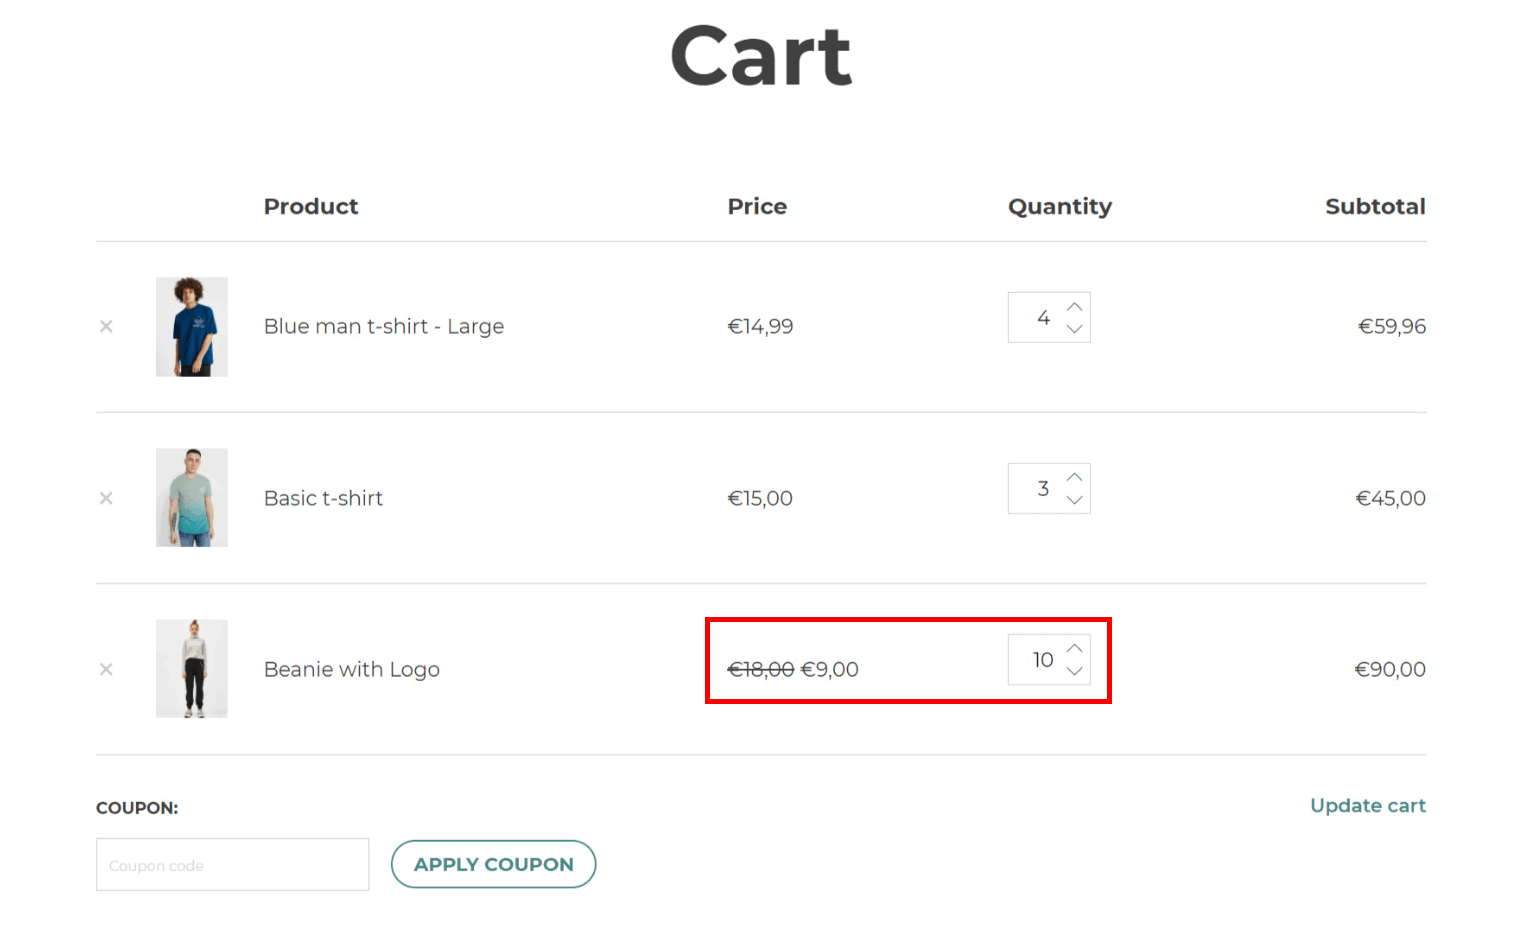Click the Quantity column header
Viewport: 1530px width, 926px height.
click(1060, 206)
